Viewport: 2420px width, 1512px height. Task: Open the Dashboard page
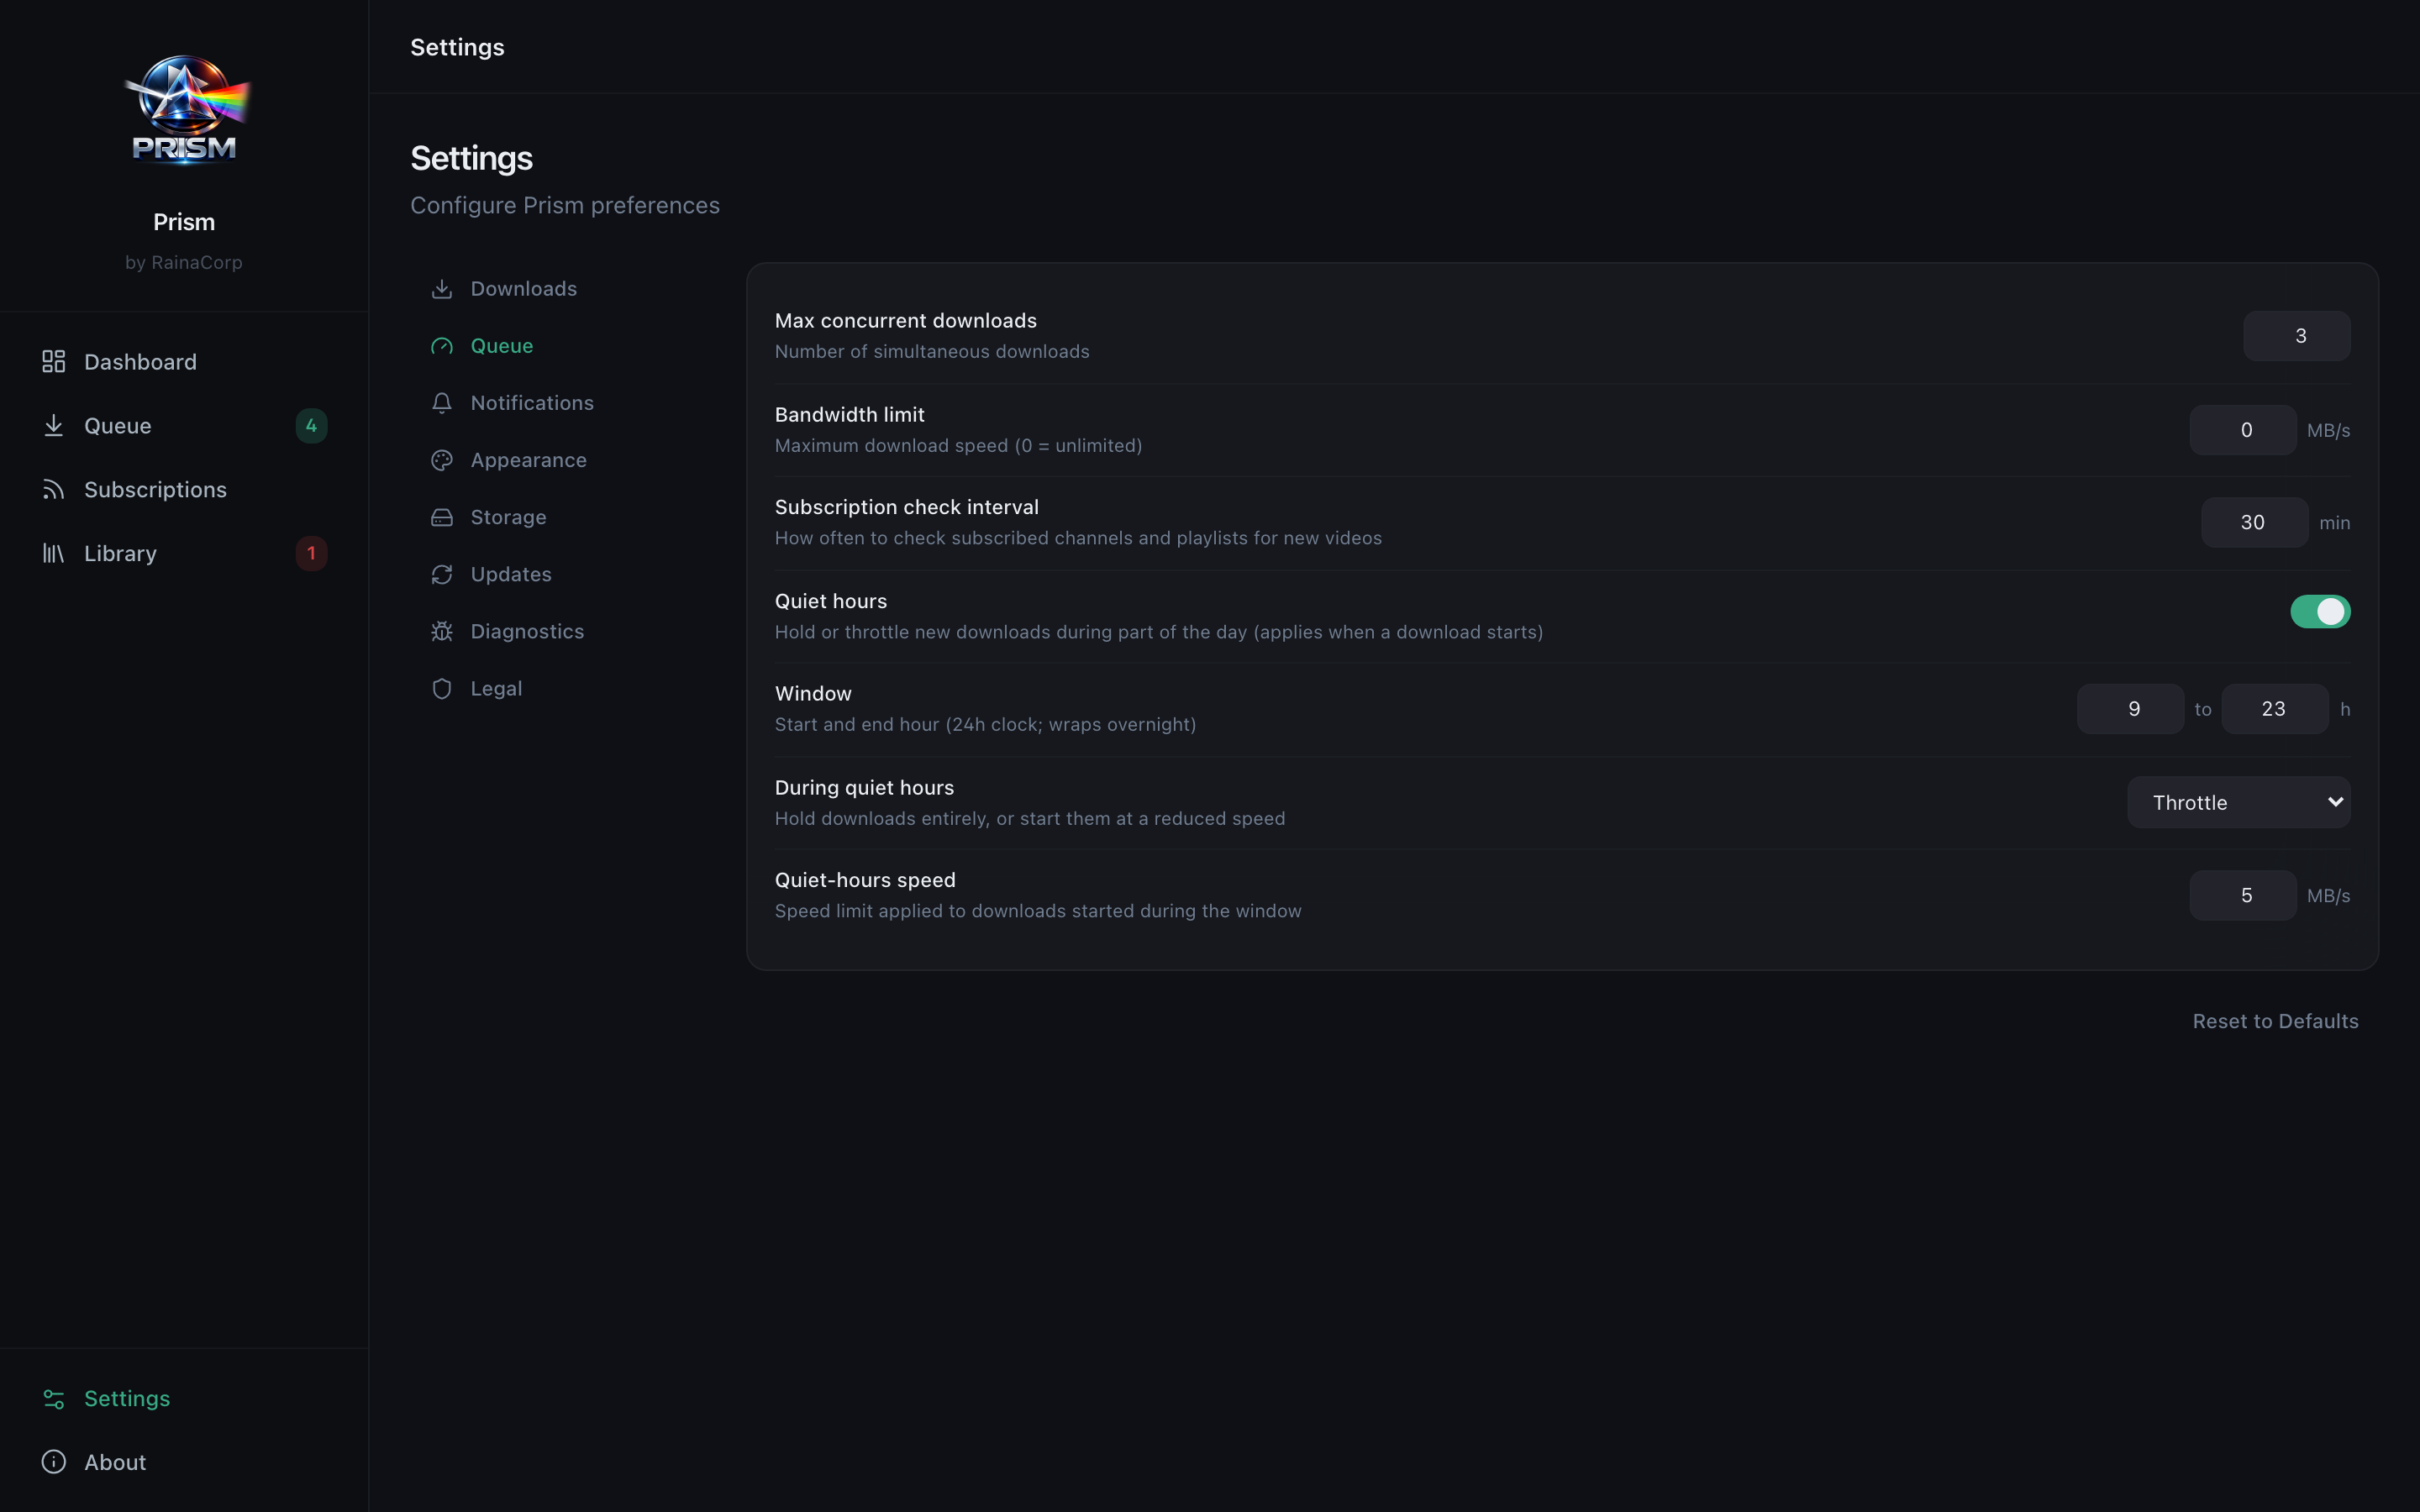184,361
